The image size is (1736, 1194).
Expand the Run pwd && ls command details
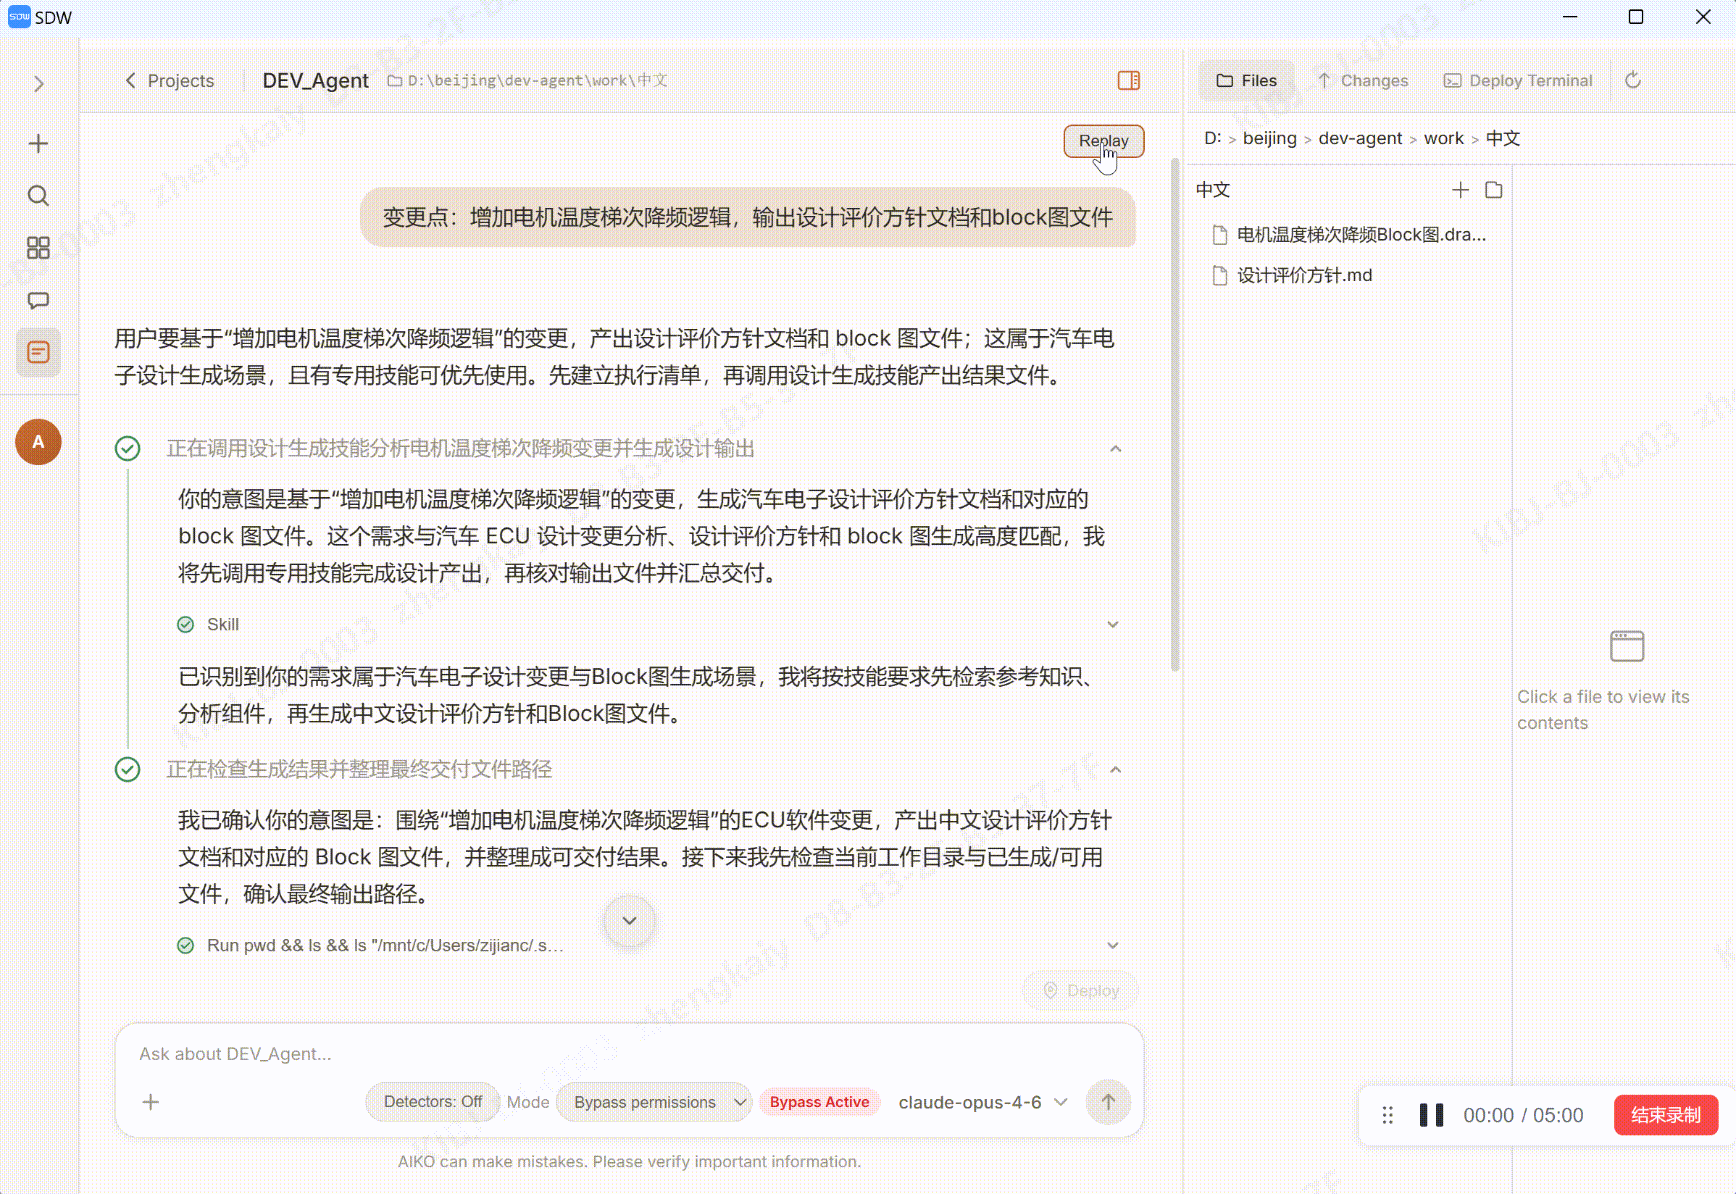[x=1113, y=946]
